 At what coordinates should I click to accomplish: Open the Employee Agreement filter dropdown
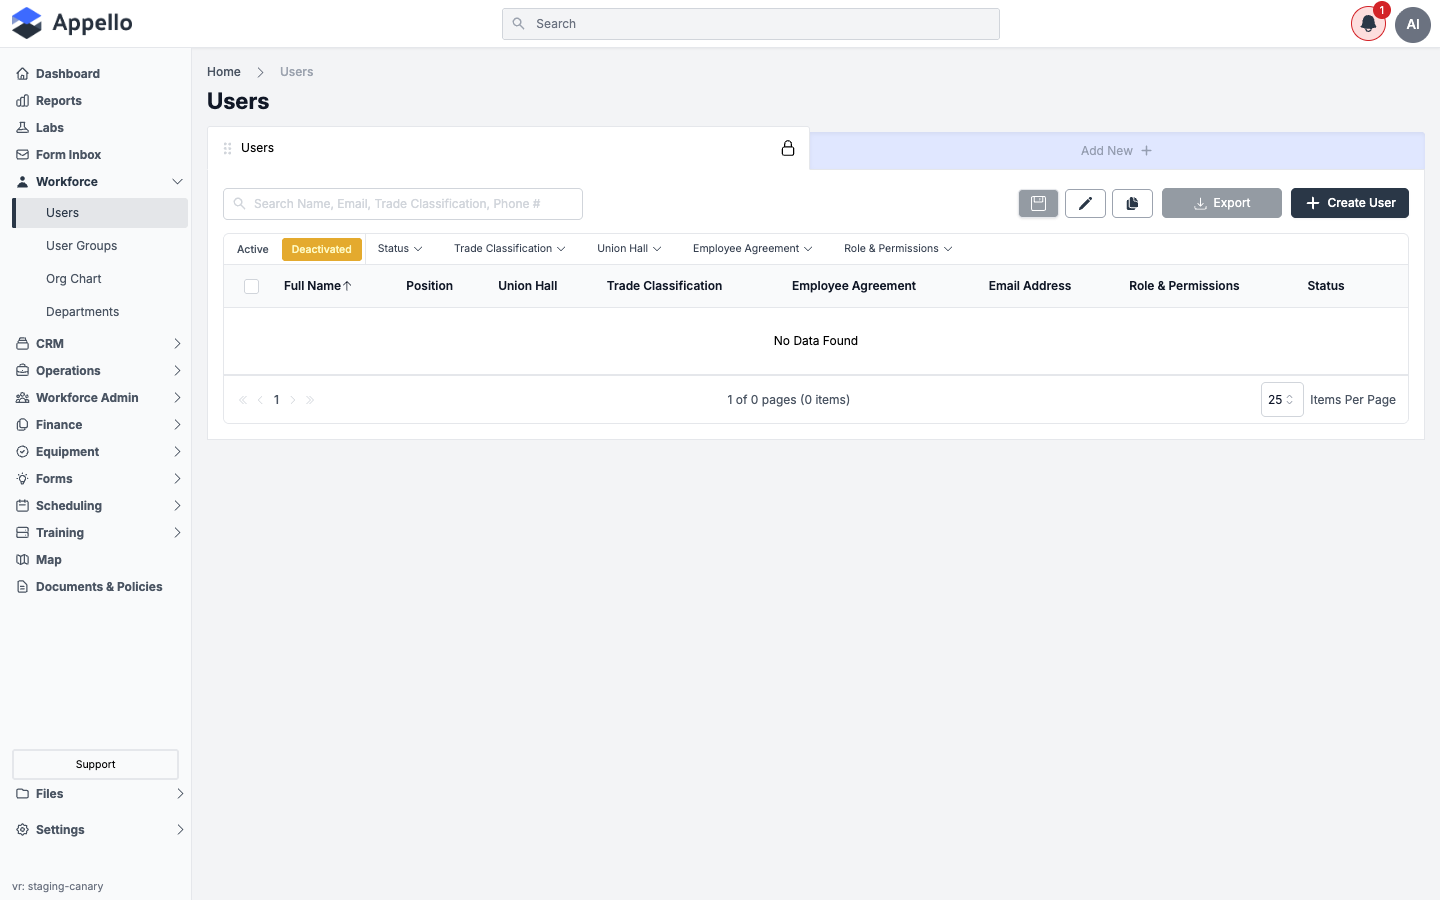[752, 249]
